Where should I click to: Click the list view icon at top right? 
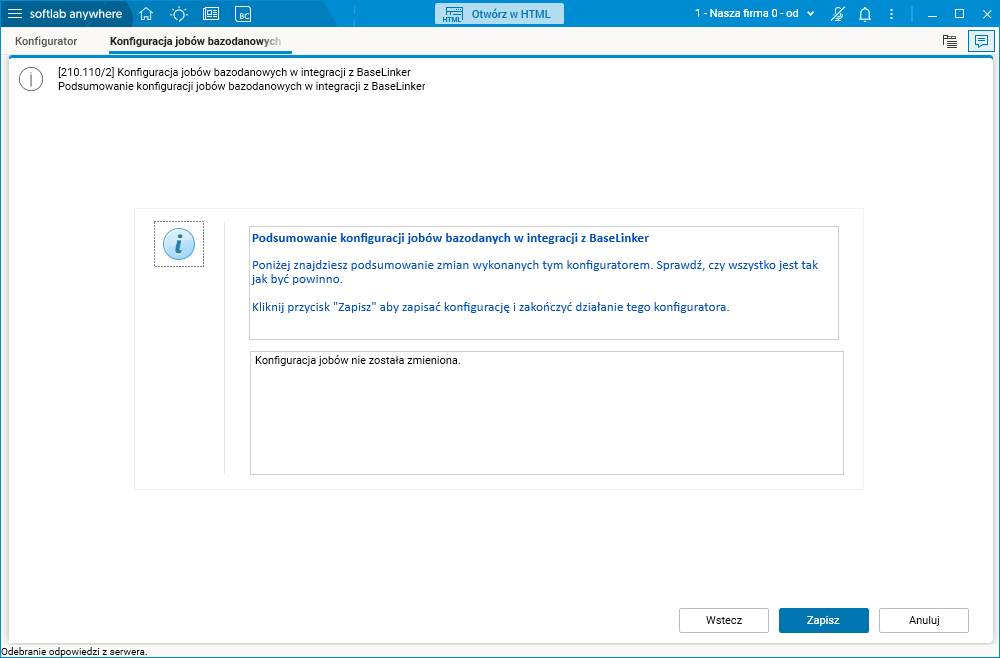point(950,41)
